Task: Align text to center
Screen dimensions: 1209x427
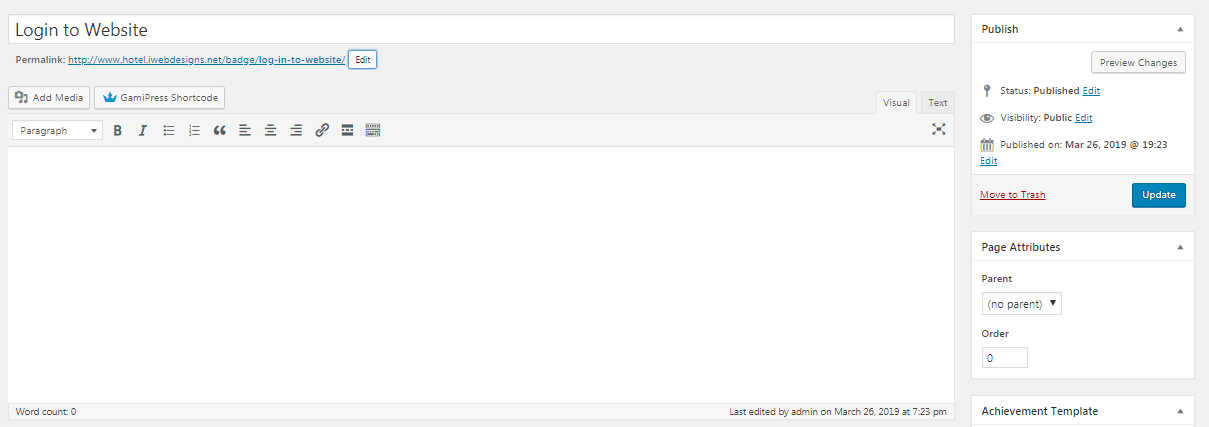Action: (271, 130)
